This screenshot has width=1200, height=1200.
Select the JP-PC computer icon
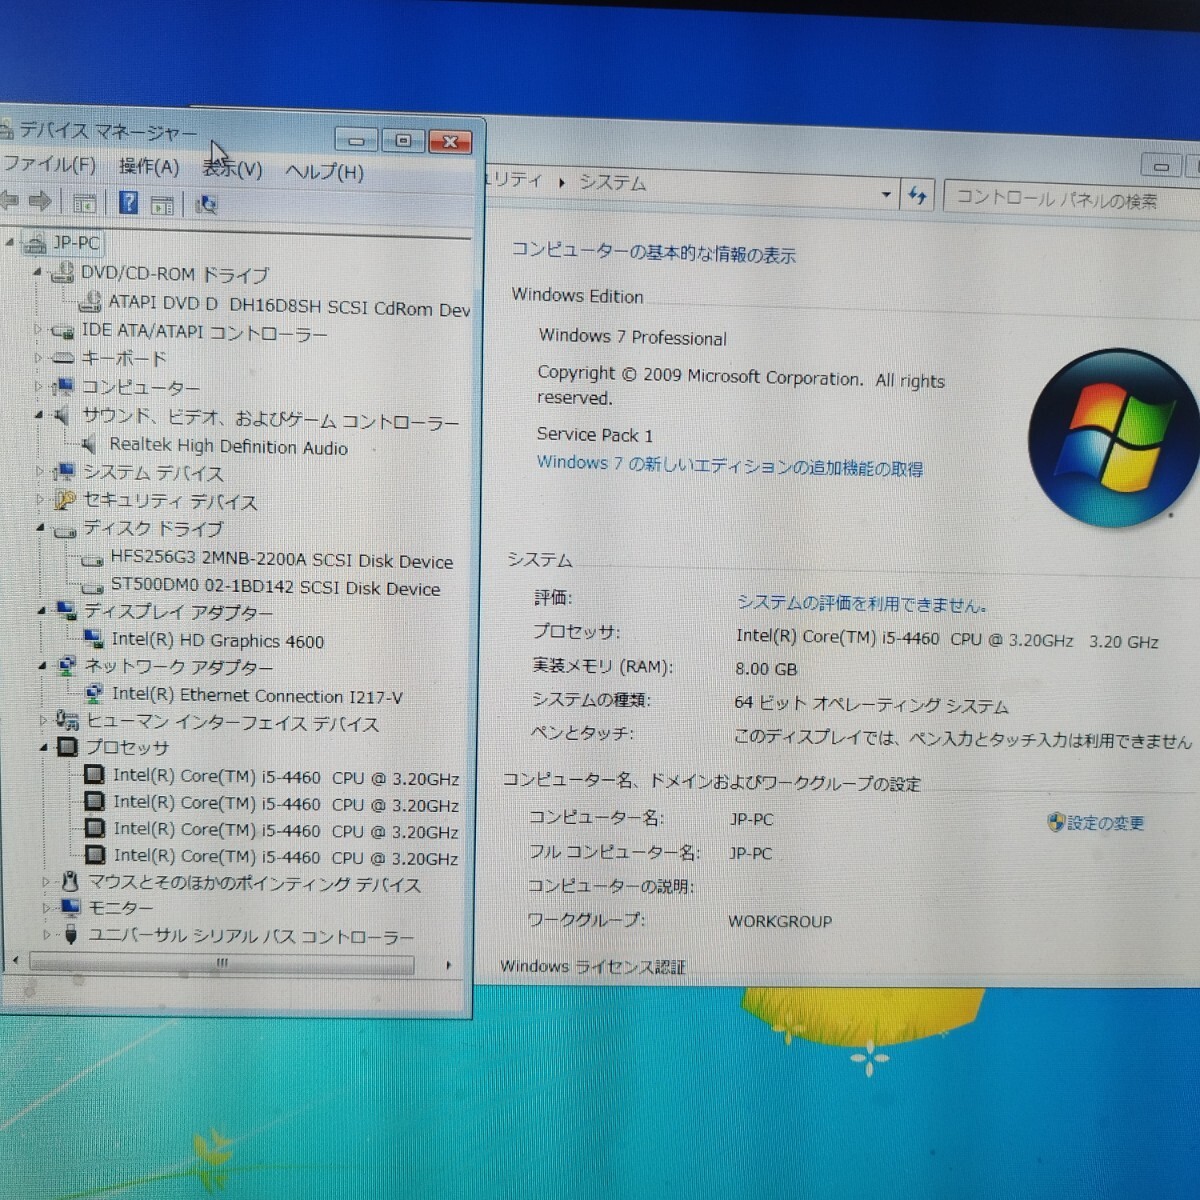pyautogui.click(x=35, y=243)
